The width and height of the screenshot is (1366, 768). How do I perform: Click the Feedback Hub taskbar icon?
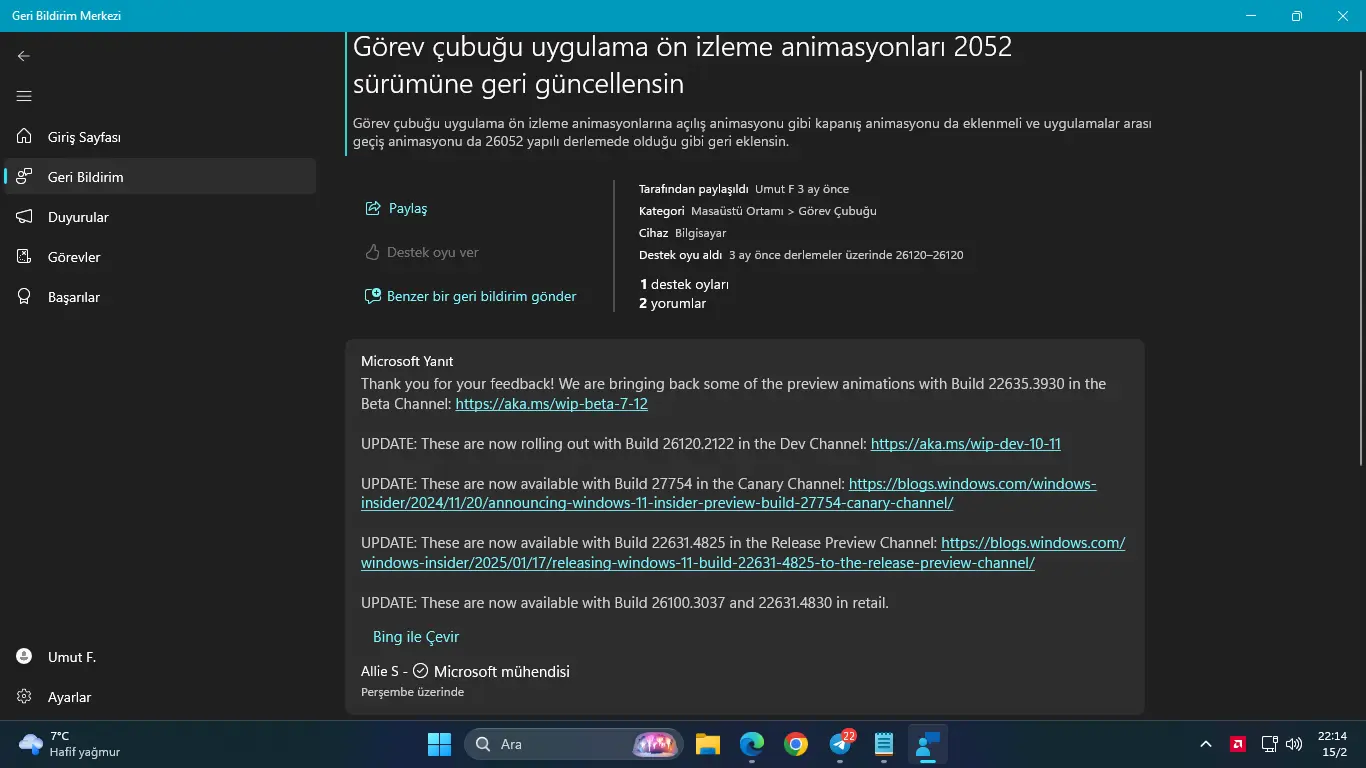point(928,744)
